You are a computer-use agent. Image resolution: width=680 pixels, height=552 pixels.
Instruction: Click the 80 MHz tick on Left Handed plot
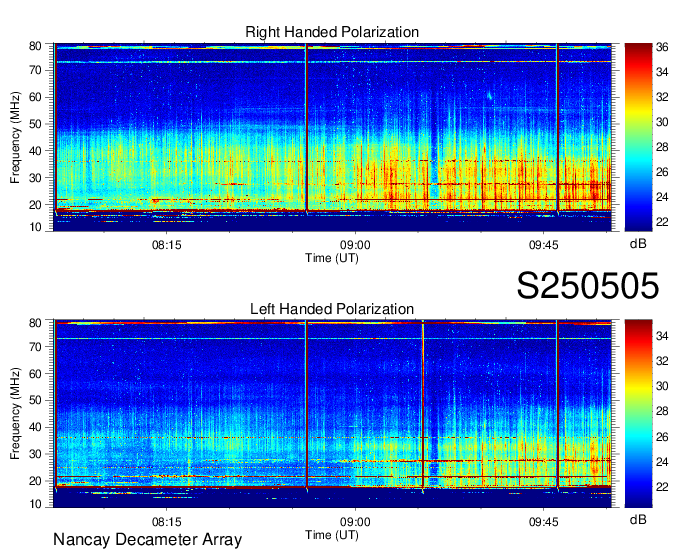[35, 323]
